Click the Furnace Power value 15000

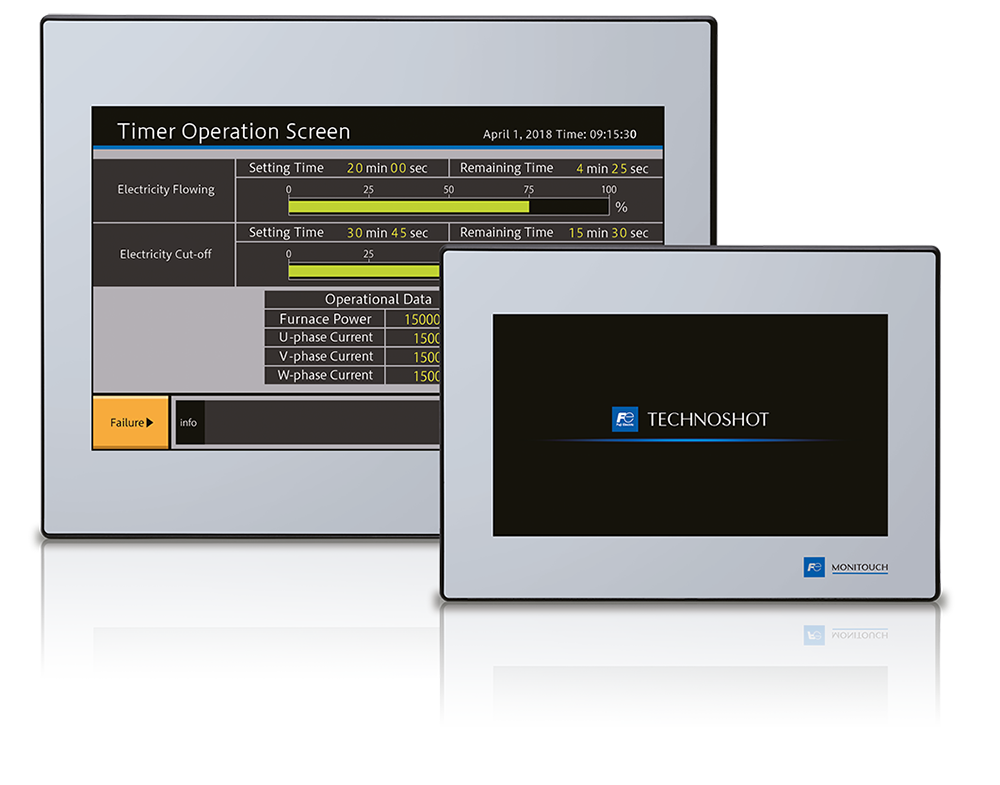point(422,319)
